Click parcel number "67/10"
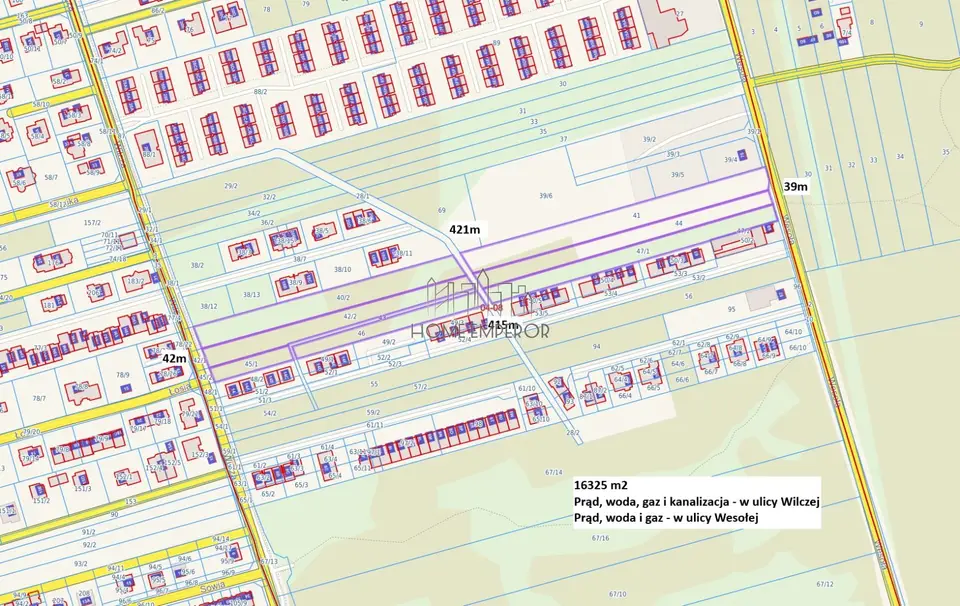The image size is (960, 606). click(x=618, y=594)
